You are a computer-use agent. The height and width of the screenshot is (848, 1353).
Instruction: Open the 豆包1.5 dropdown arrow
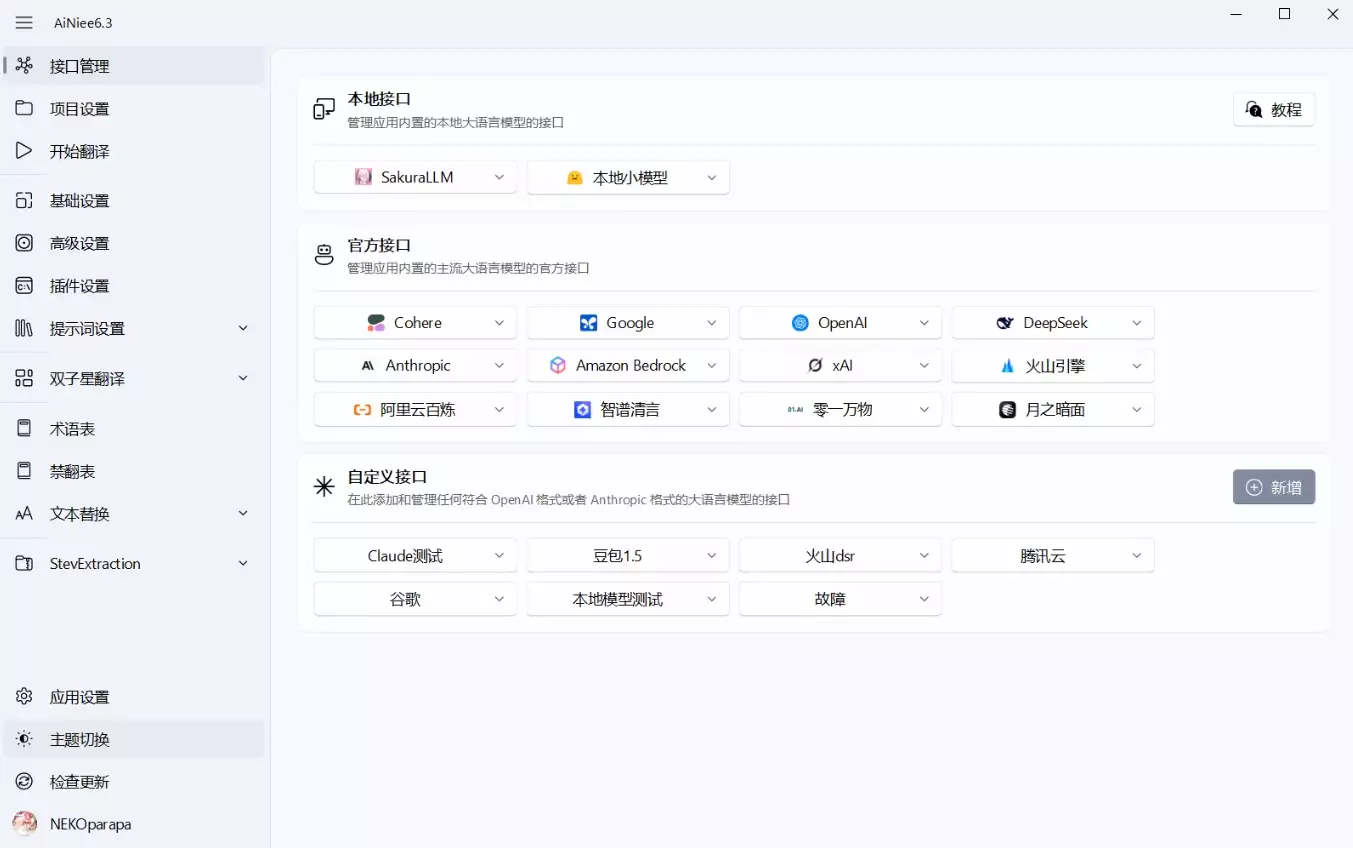coord(712,556)
